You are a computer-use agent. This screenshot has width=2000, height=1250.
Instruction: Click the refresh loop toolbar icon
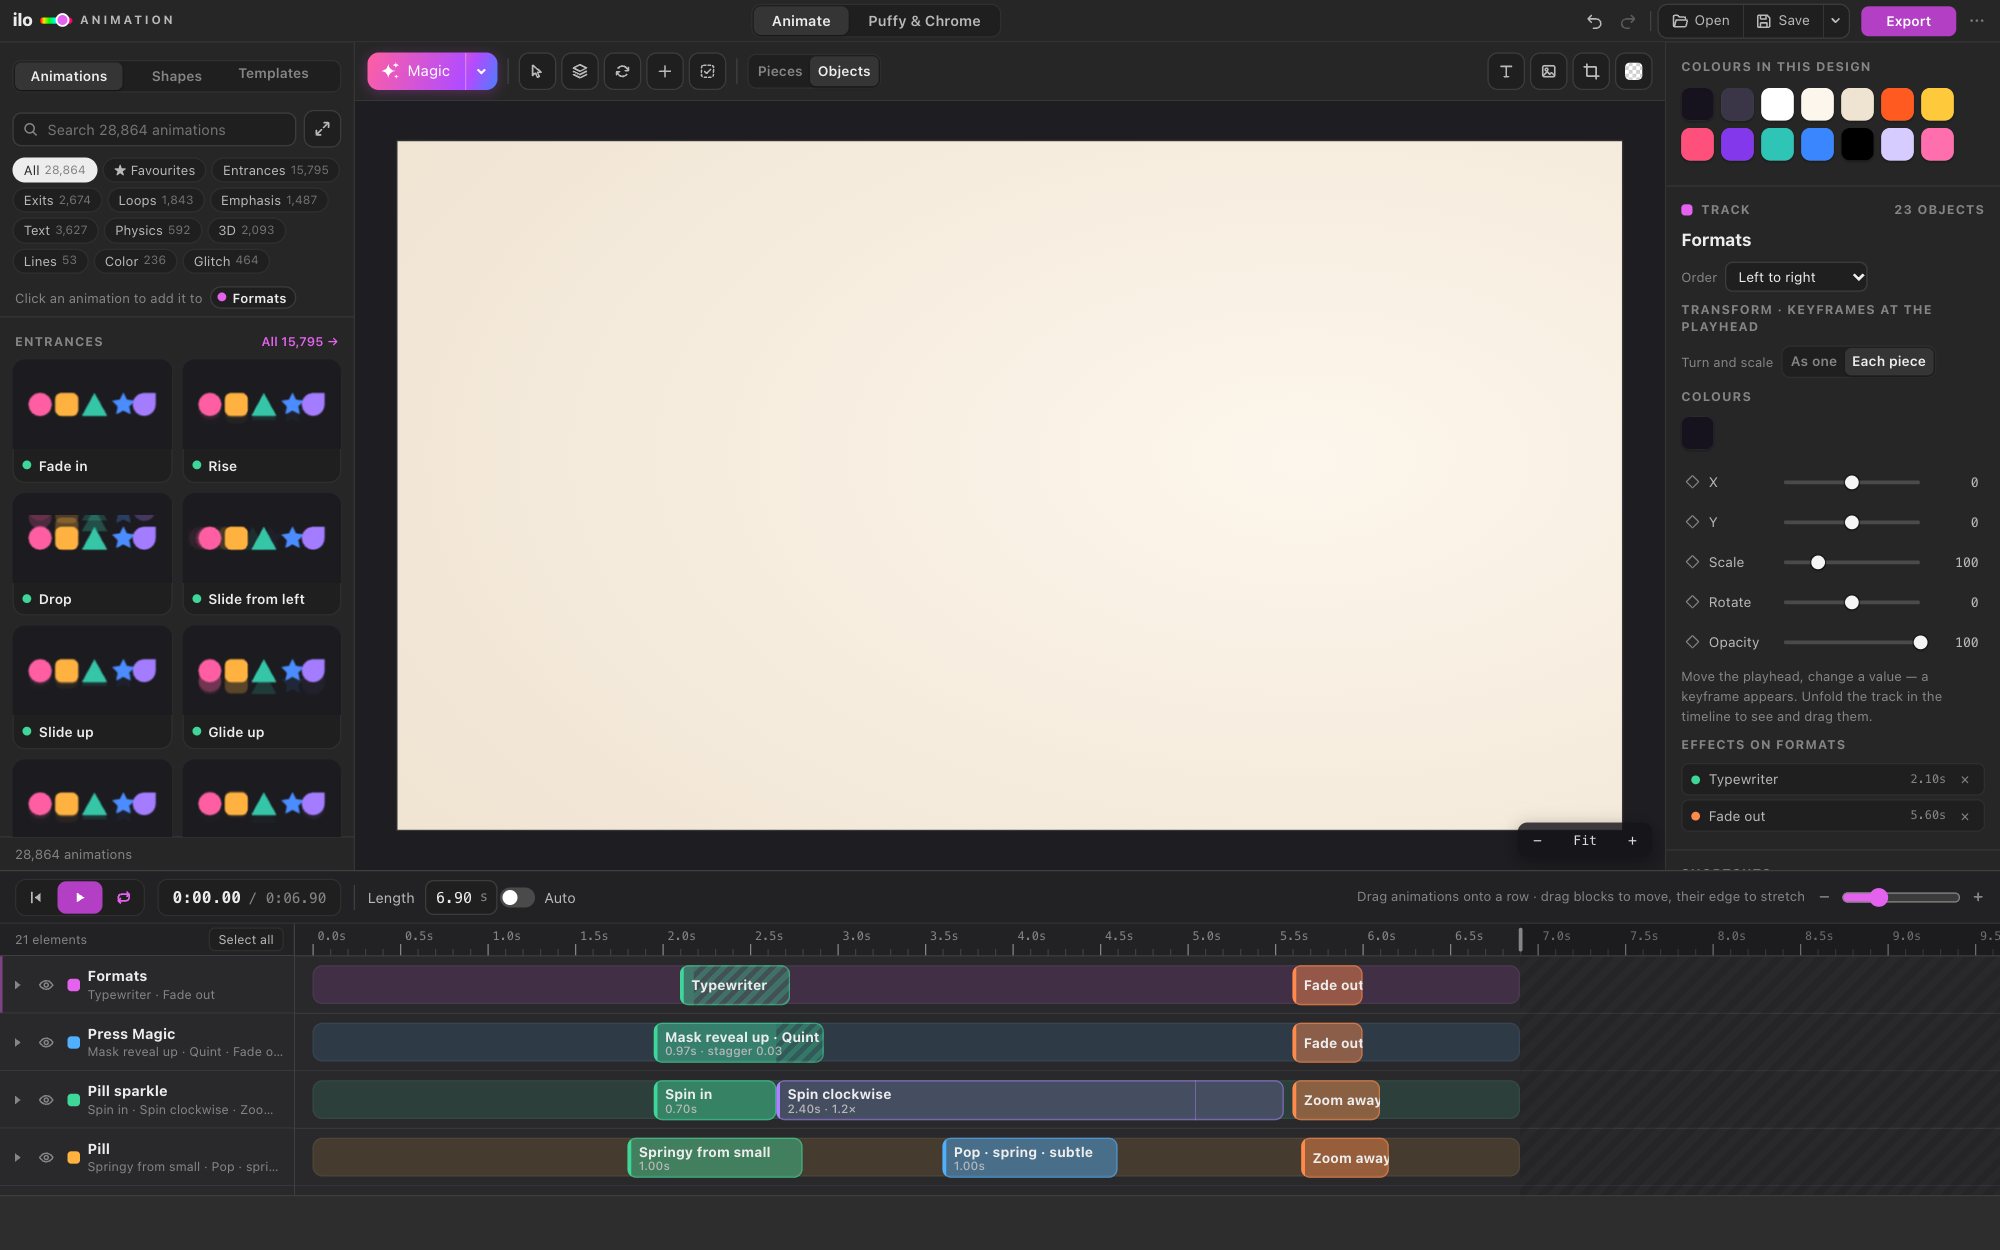(x=622, y=71)
